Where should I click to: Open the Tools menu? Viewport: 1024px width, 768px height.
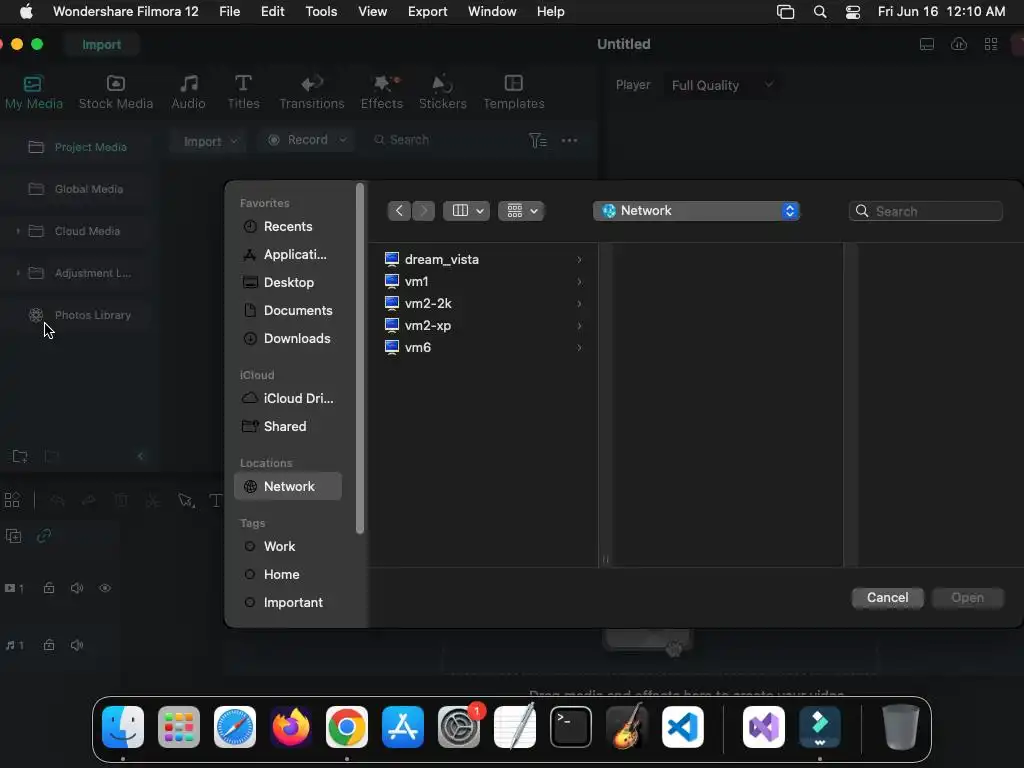[321, 12]
